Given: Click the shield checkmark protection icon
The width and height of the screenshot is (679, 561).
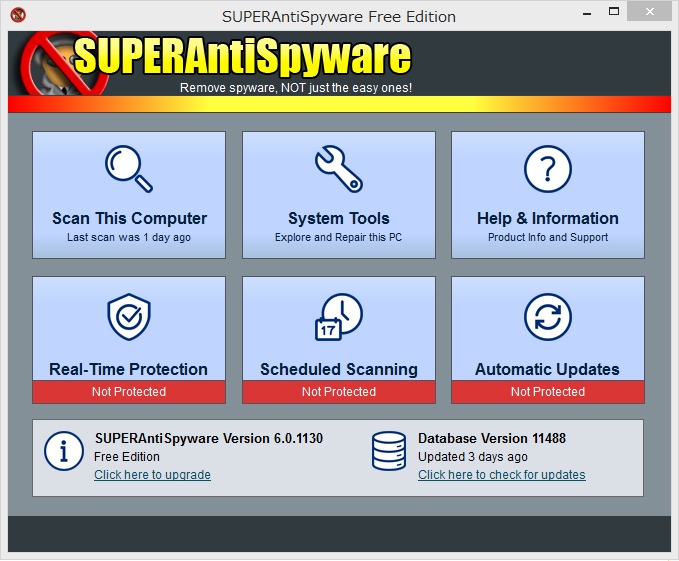Looking at the screenshot, I should pyautogui.click(x=129, y=317).
